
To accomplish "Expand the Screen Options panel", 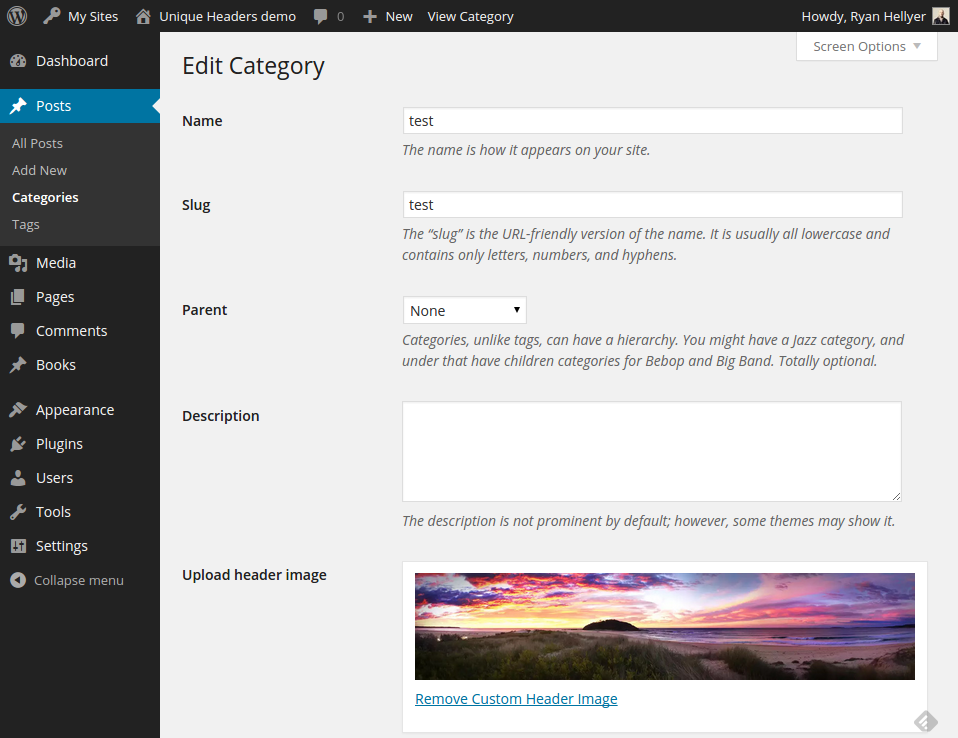I will pyautogui.click(x=866, y=46).
